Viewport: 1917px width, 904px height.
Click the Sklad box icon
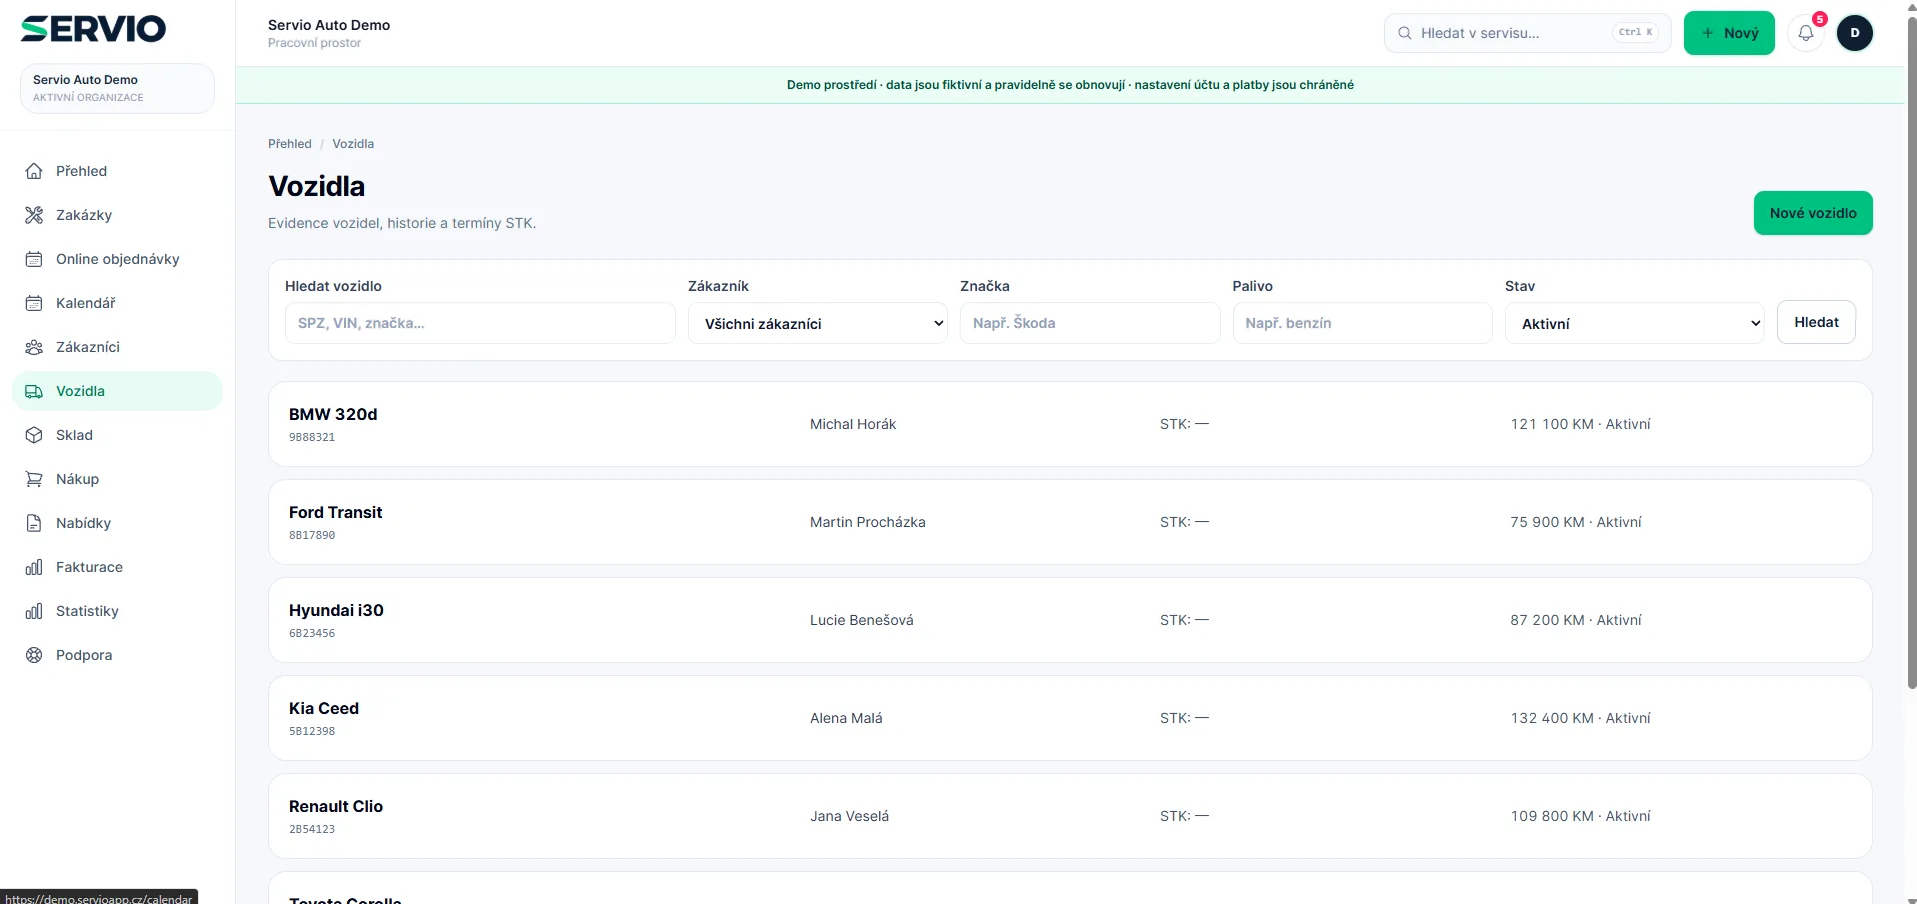pyautogui.click(x=34, y=435)
